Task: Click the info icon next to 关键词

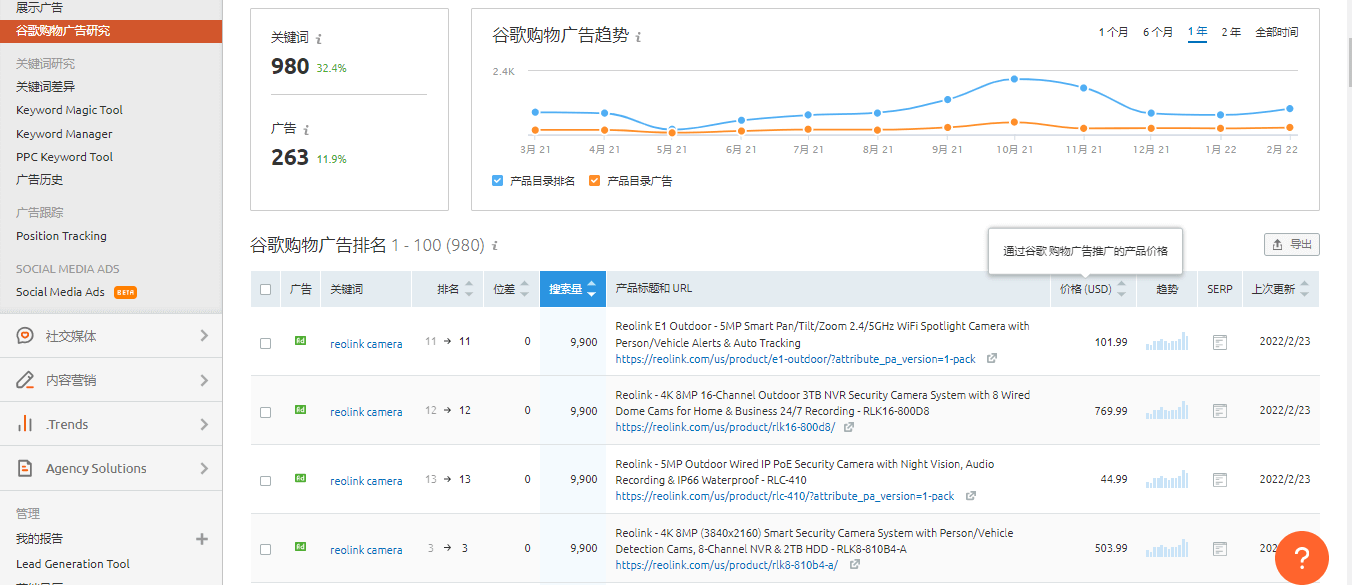Action: 319,39
